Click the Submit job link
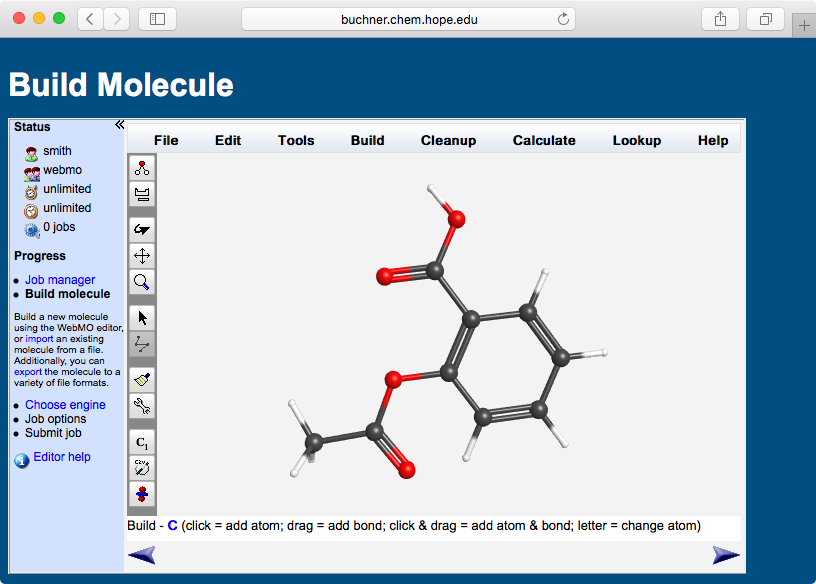Viewport: 816px width, 584px height. 52,433
